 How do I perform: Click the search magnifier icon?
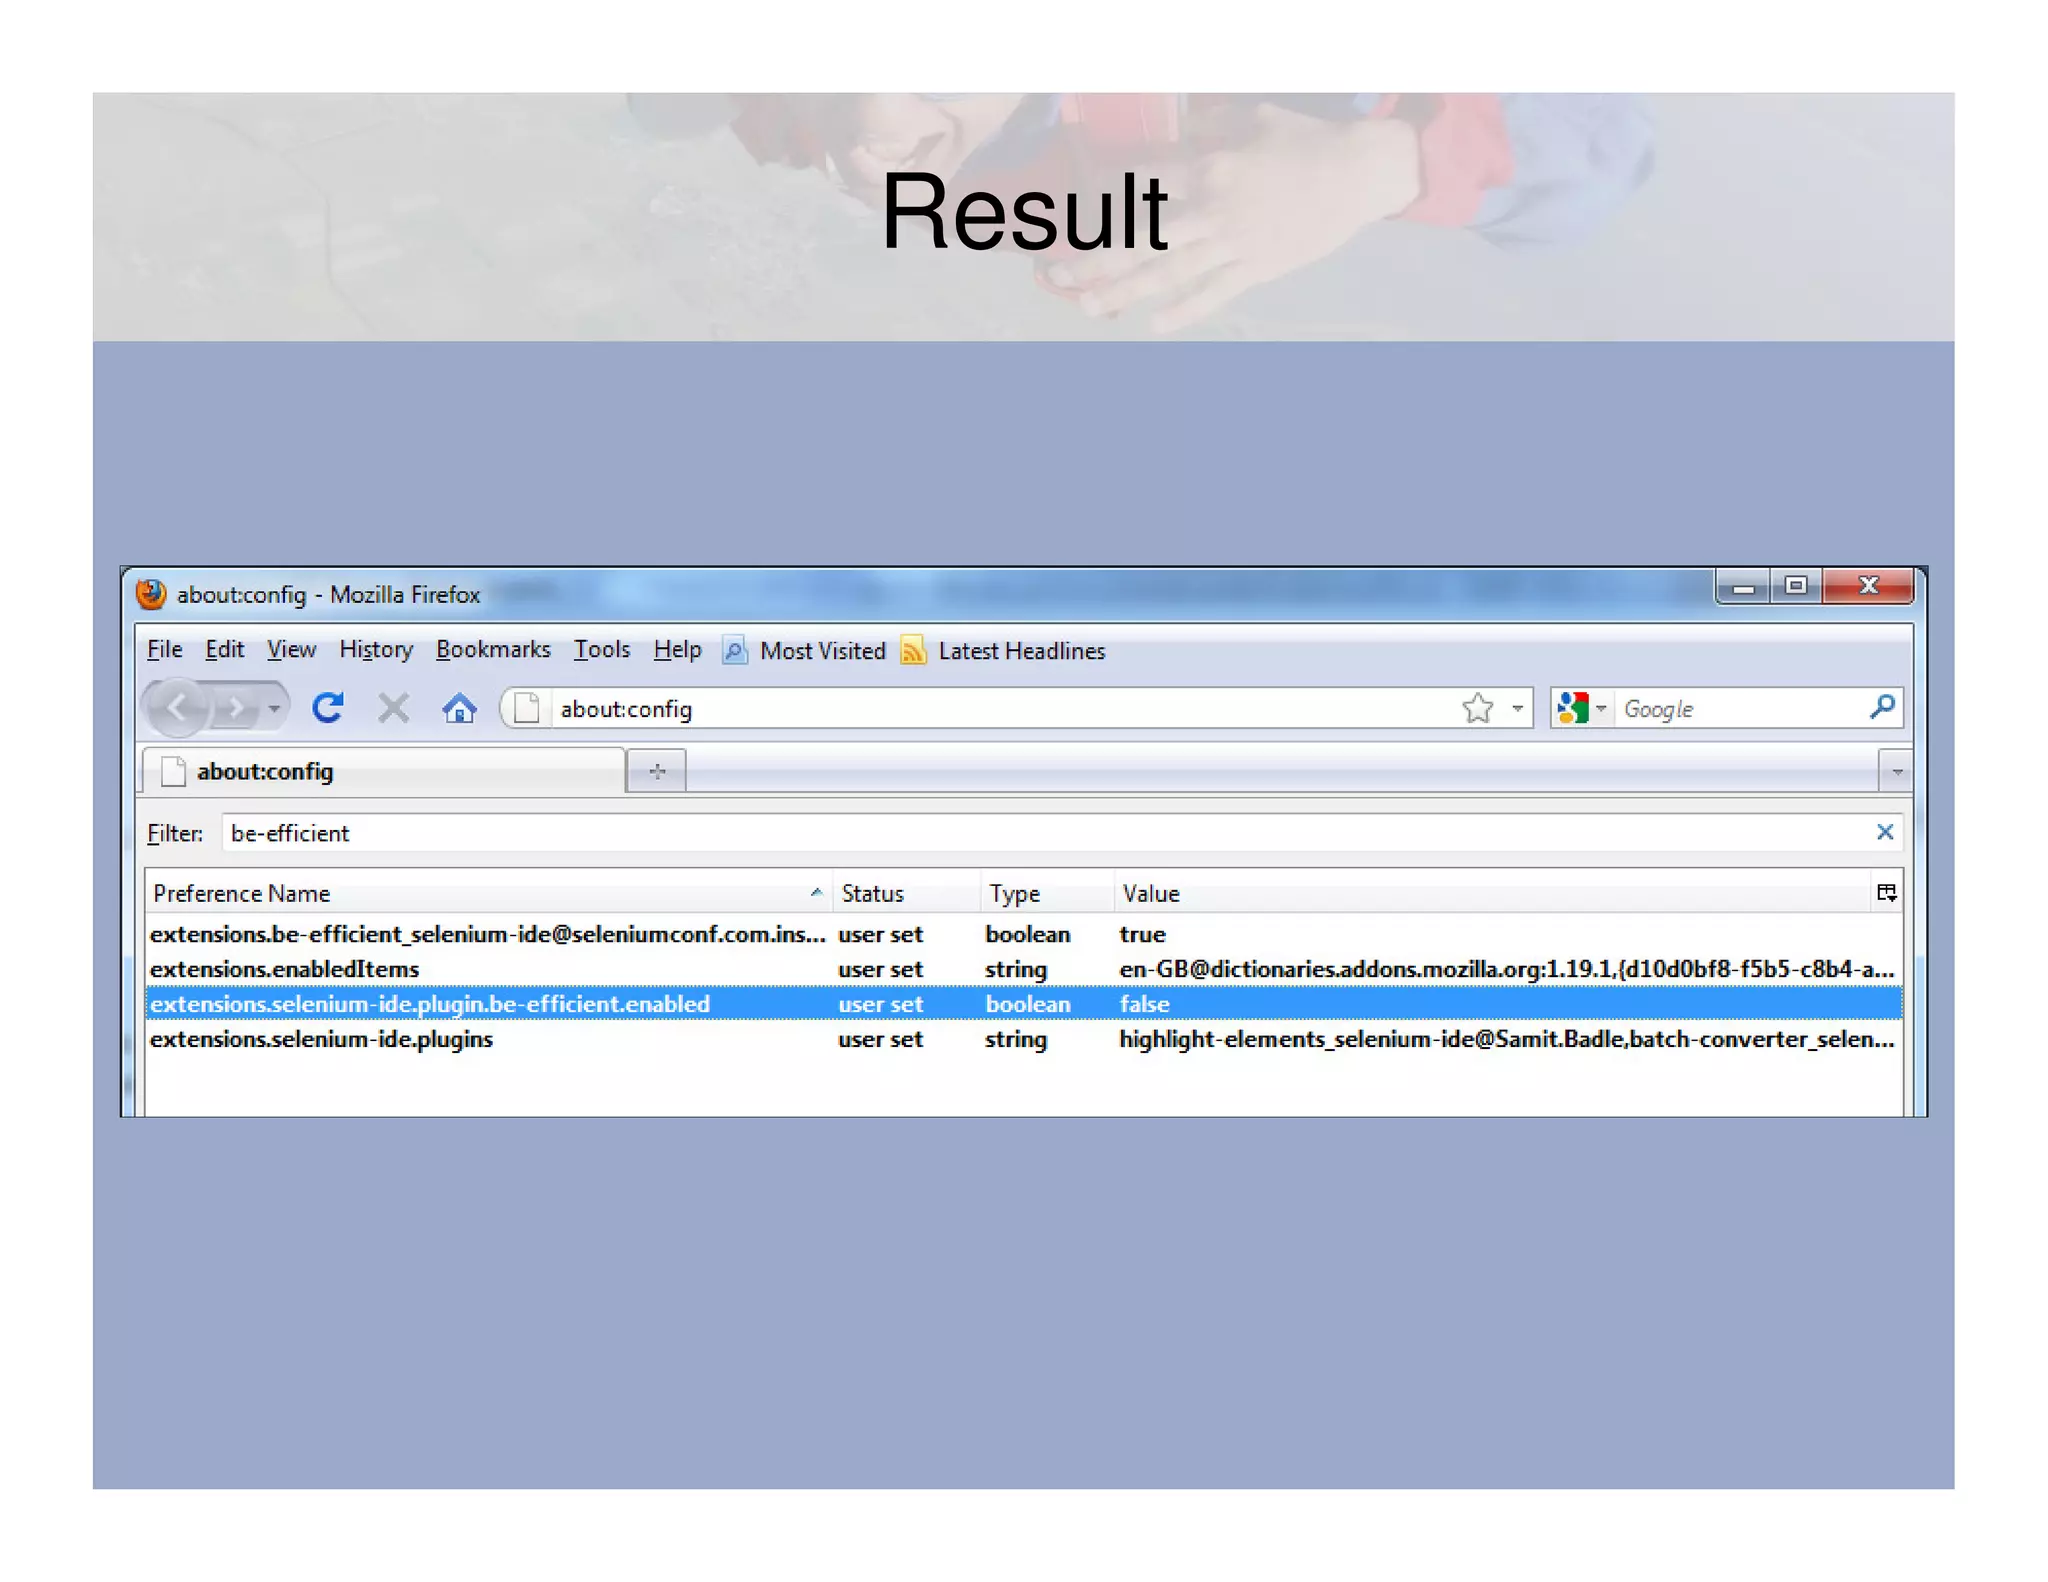(1882, 708)
